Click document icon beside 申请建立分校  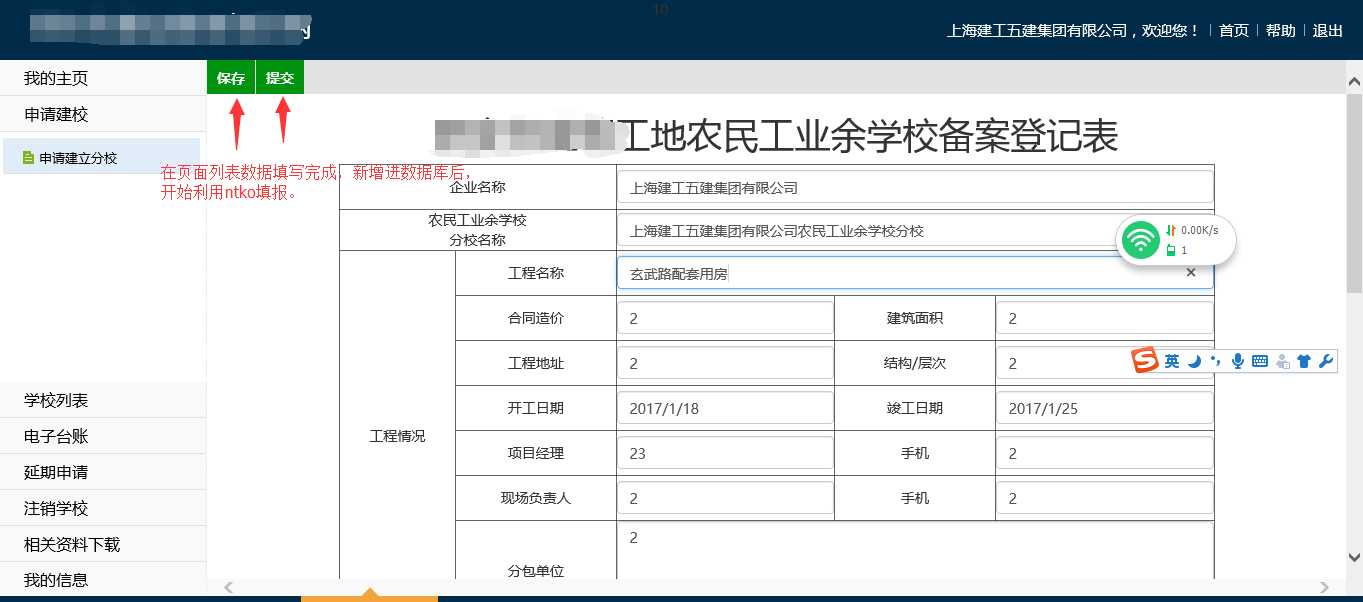click(29, 158)
